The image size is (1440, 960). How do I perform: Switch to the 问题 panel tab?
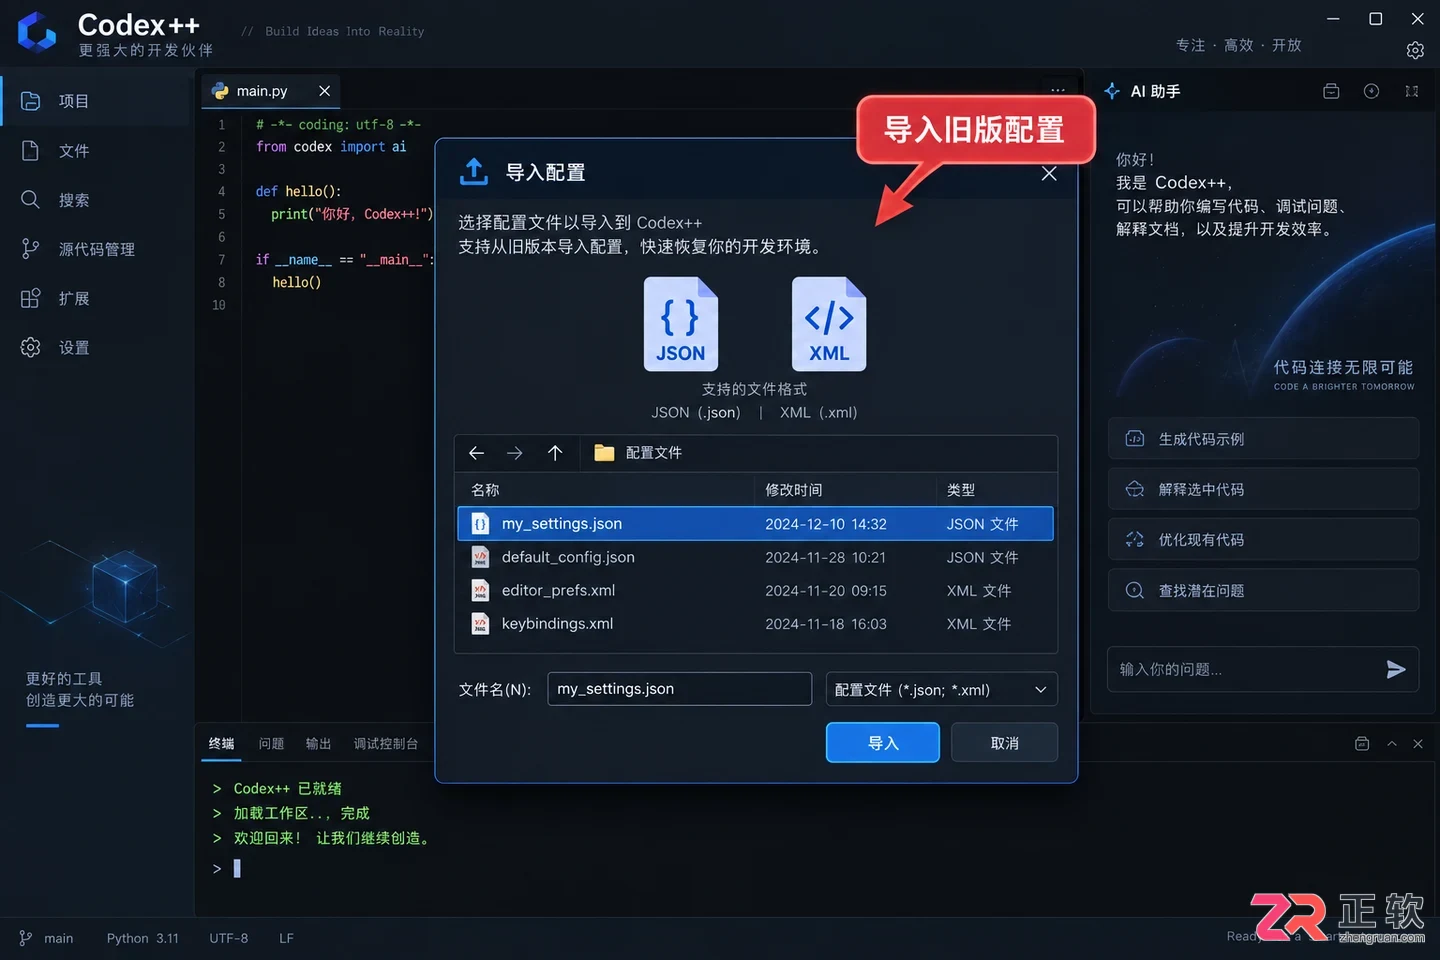[x=271, y=744]
